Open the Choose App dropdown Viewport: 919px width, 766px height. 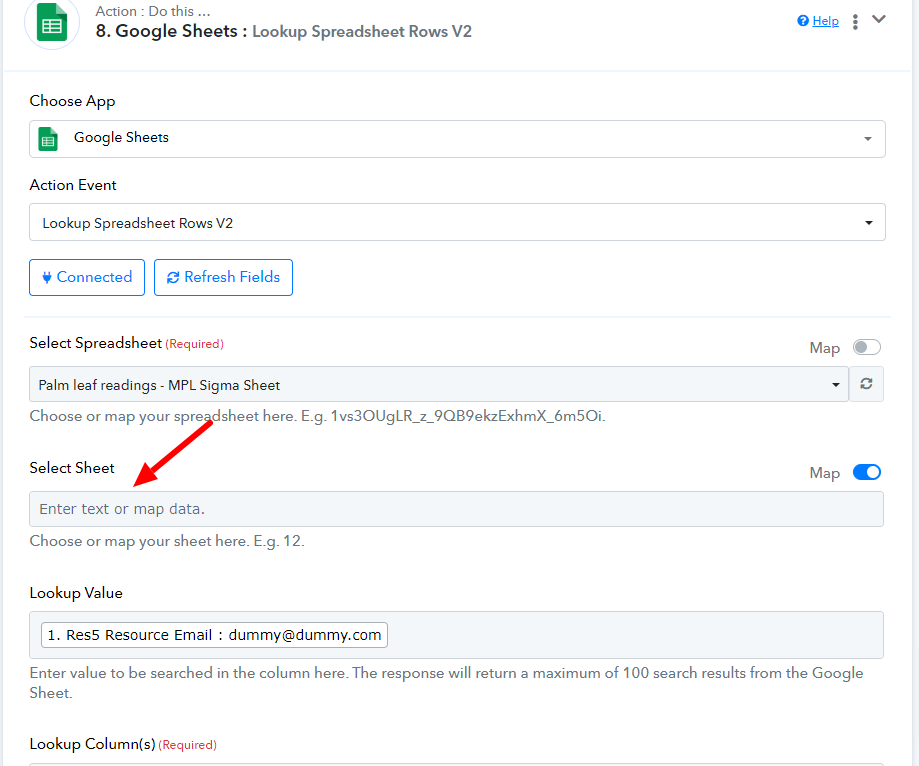click(457, 139)
